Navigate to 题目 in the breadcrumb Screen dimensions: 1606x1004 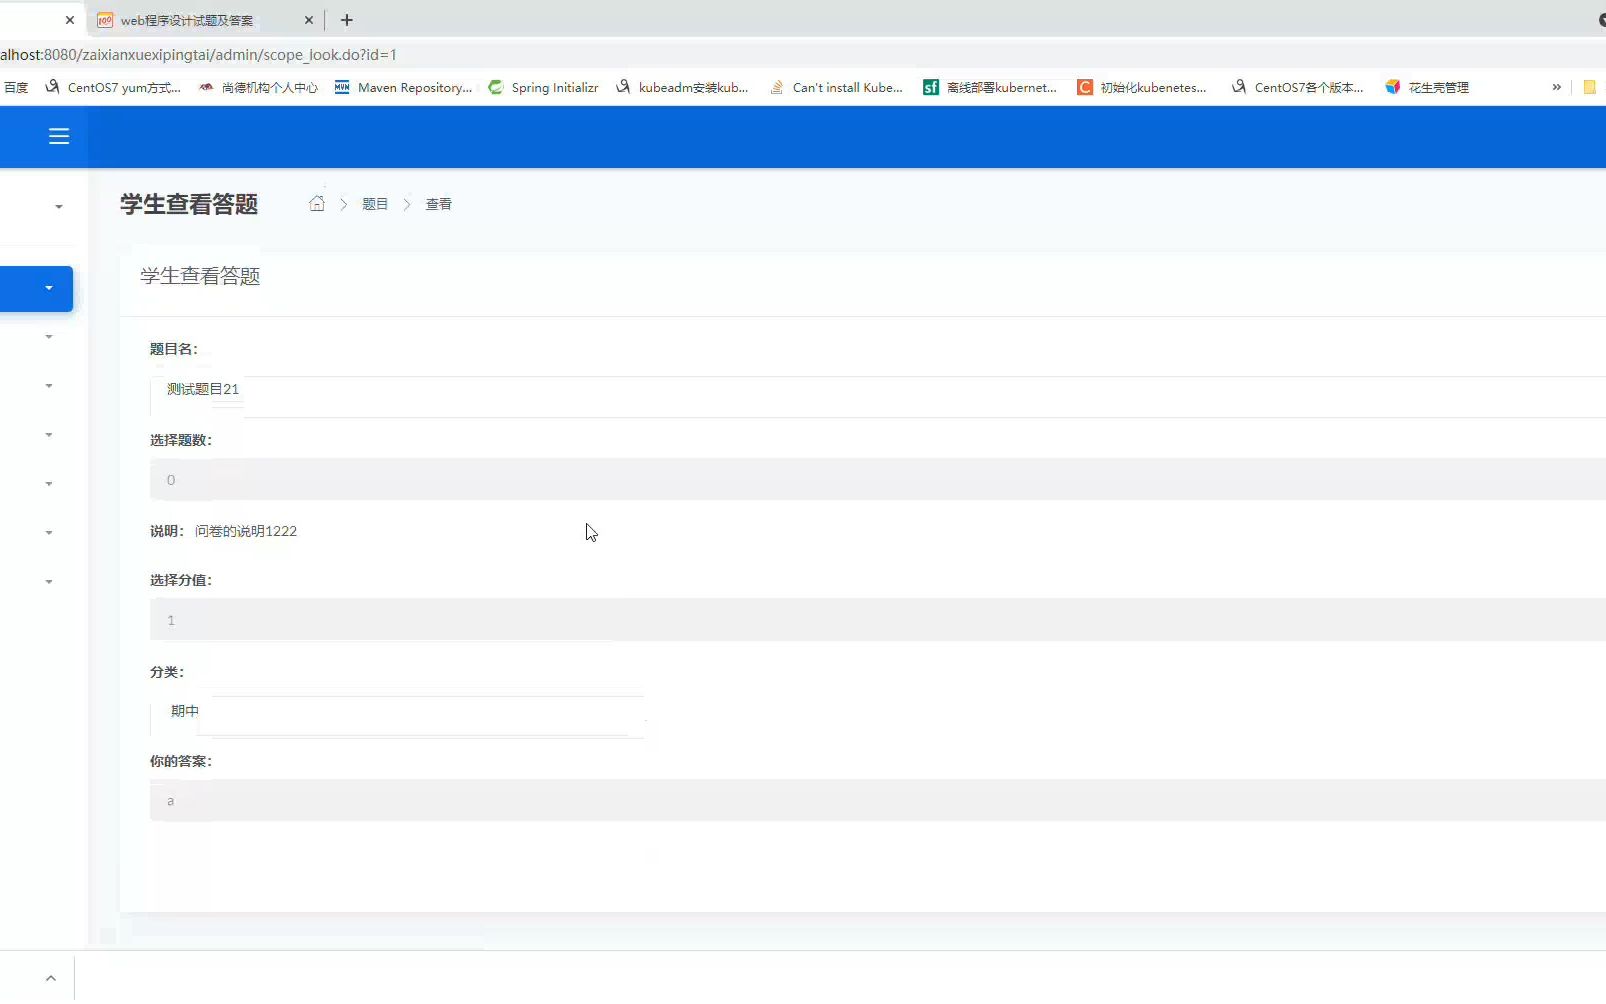[x=375, y=203]
